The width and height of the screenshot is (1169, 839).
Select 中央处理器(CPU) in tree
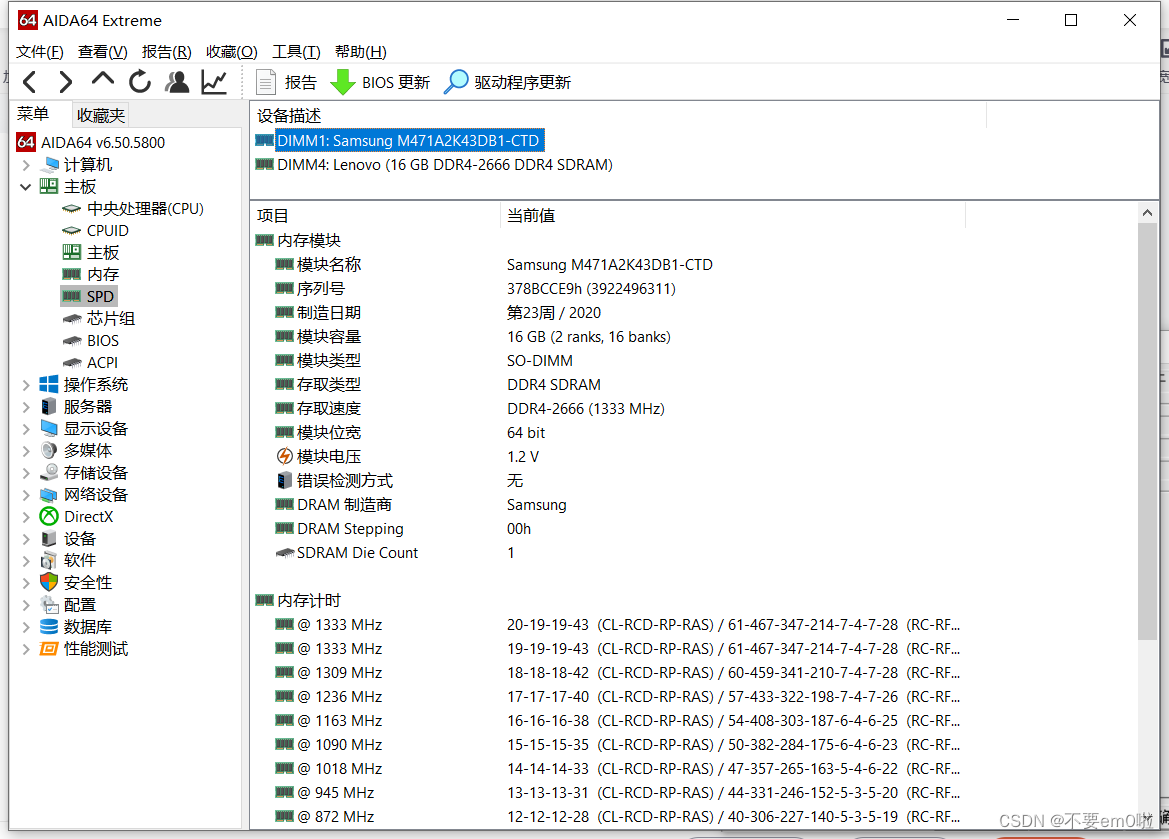[x=145, y=209]
